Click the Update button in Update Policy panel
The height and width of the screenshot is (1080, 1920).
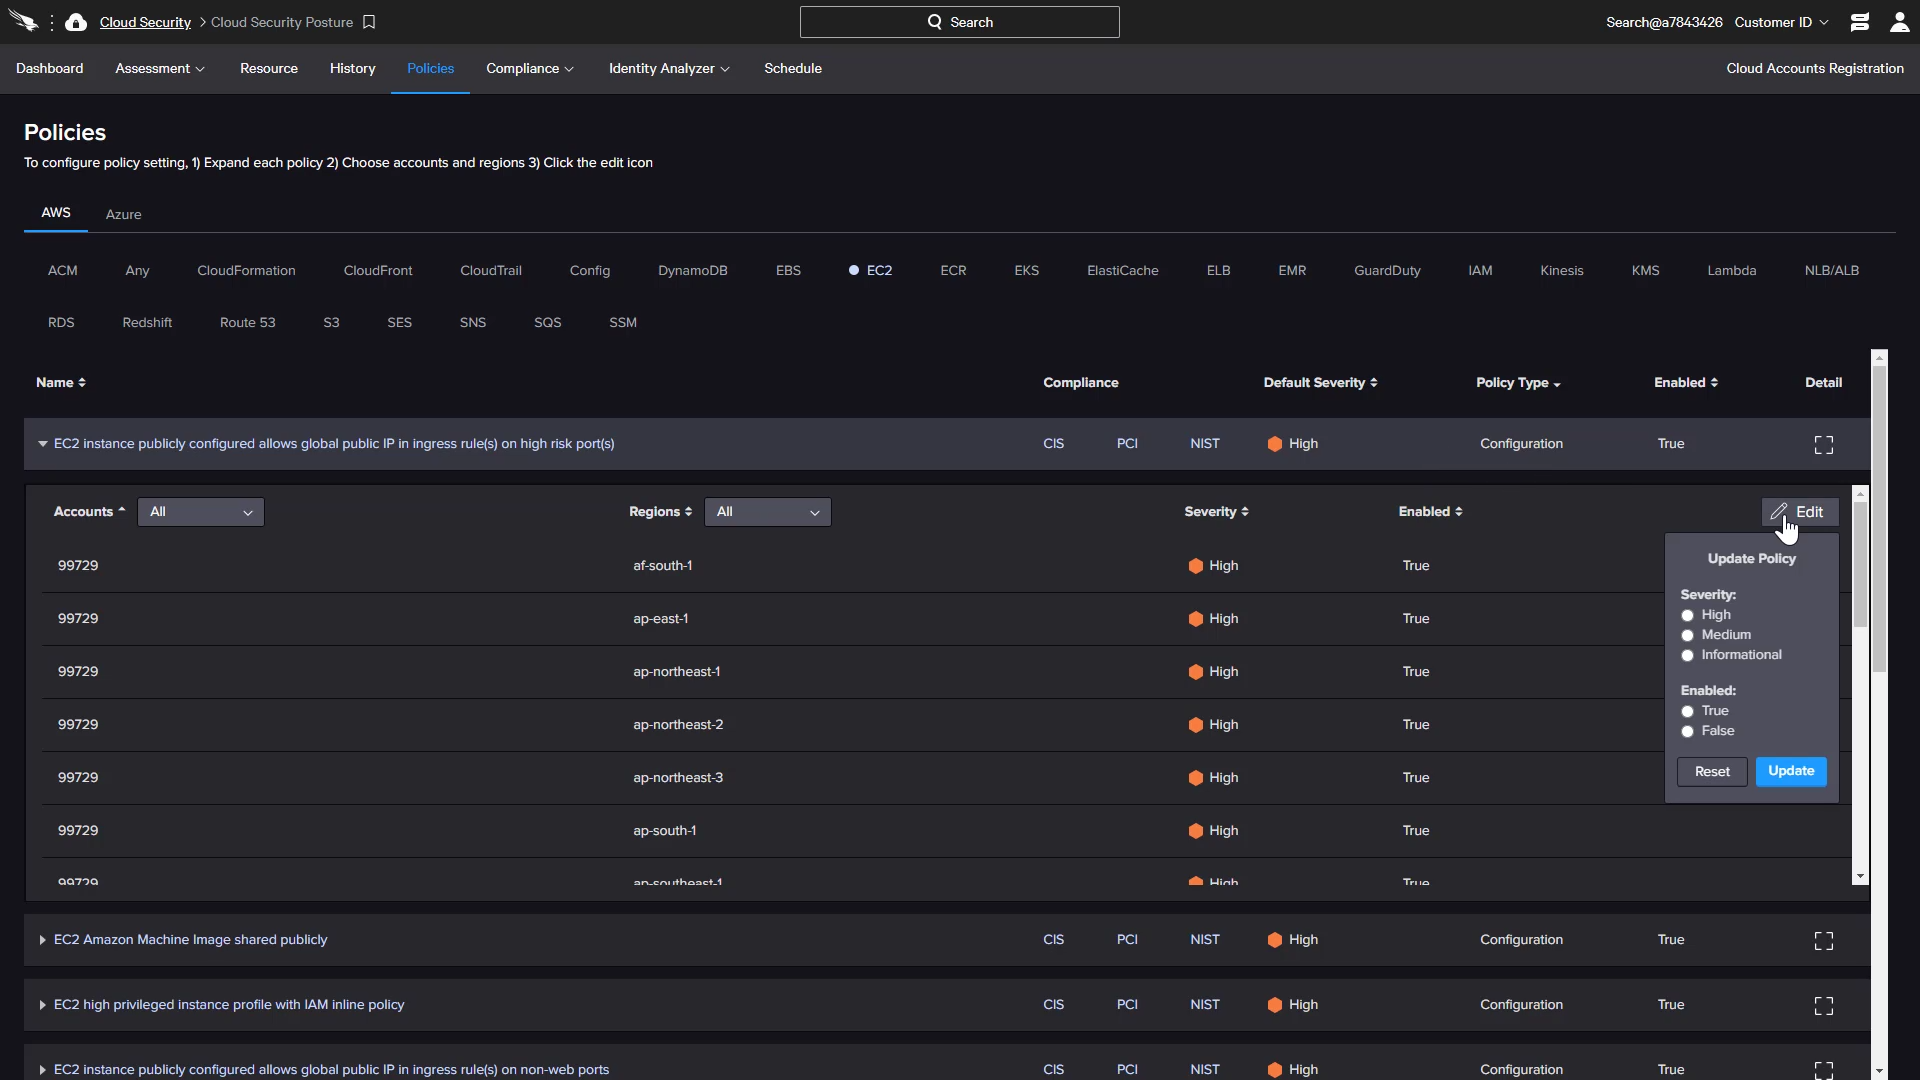tap(1791, 770)
